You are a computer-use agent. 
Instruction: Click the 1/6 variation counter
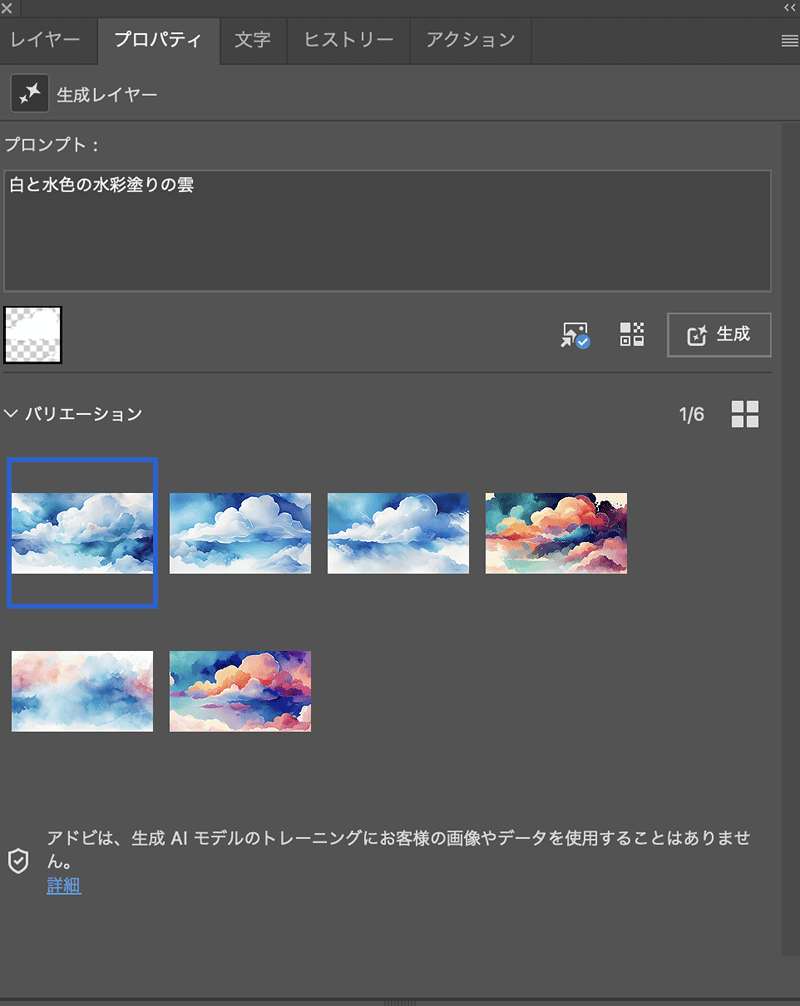click(x=692, y=414)
